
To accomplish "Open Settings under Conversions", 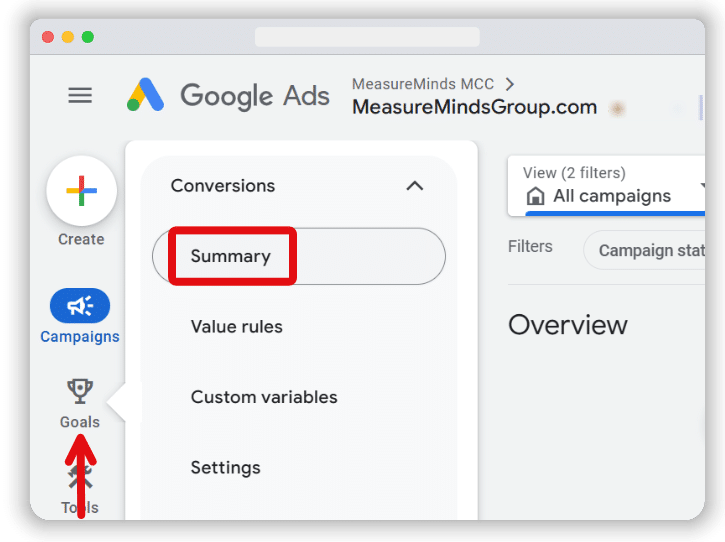I will (x=226, y=468).
